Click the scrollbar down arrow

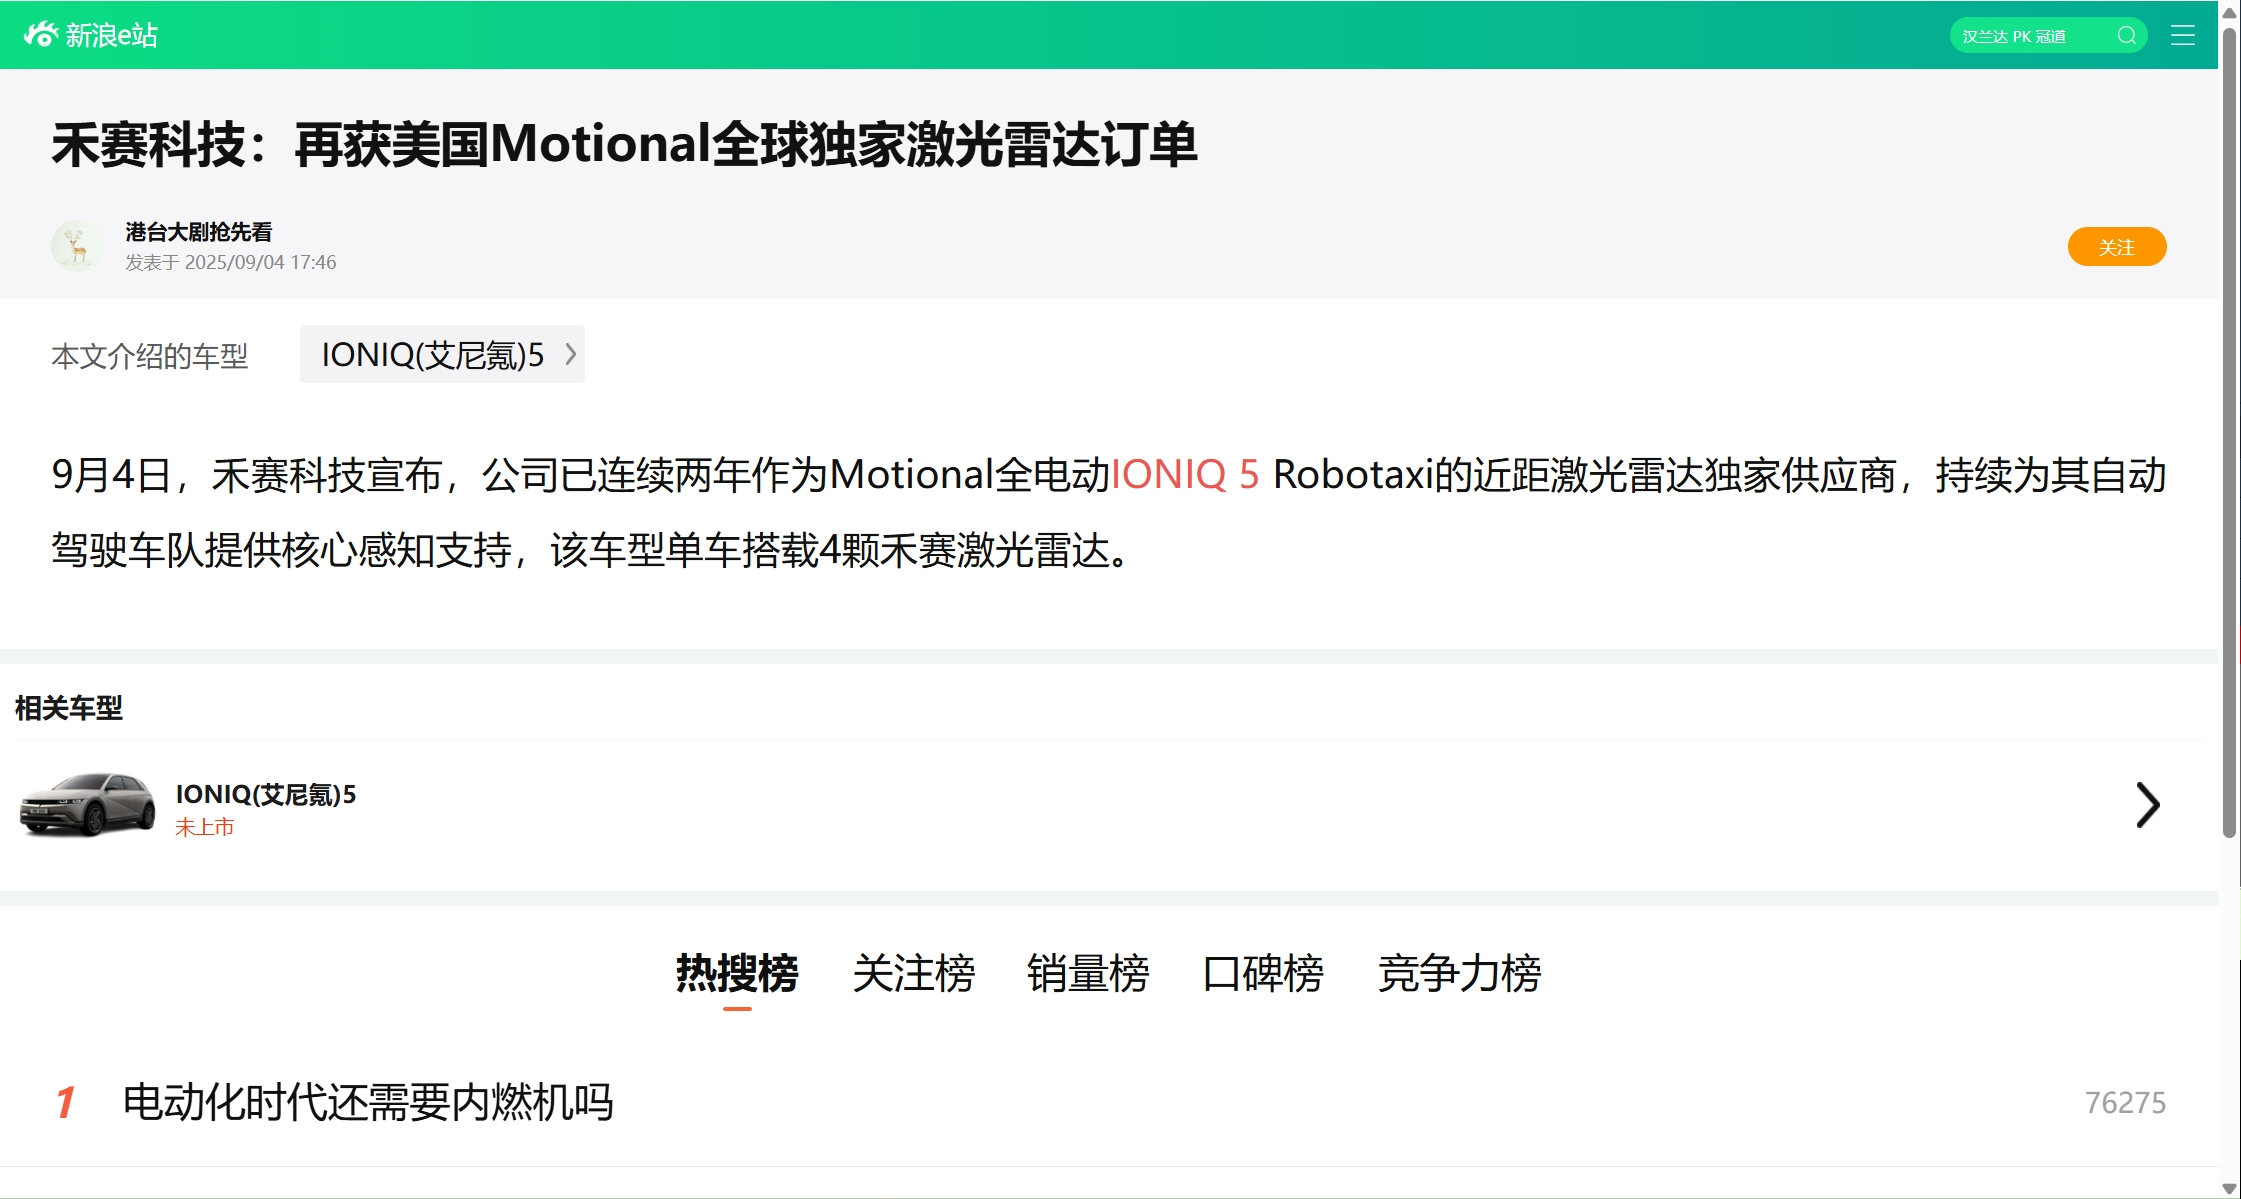pyautogui.click(x=2229, y=1188)
